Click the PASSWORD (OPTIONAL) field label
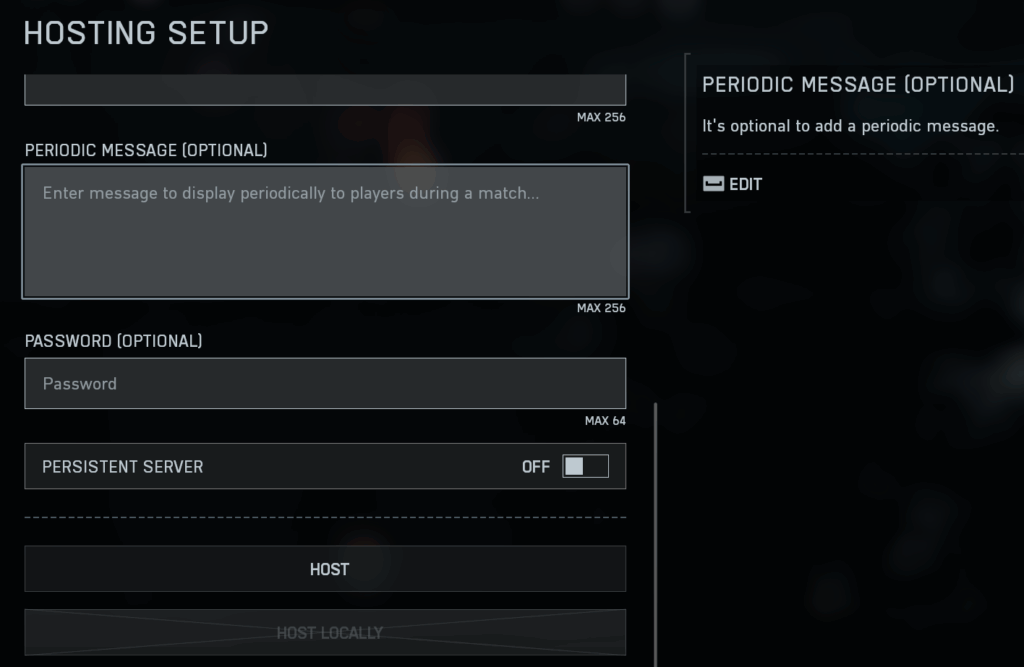The image size is (1024, 667). pyautogui.click(x=113, y=341)
